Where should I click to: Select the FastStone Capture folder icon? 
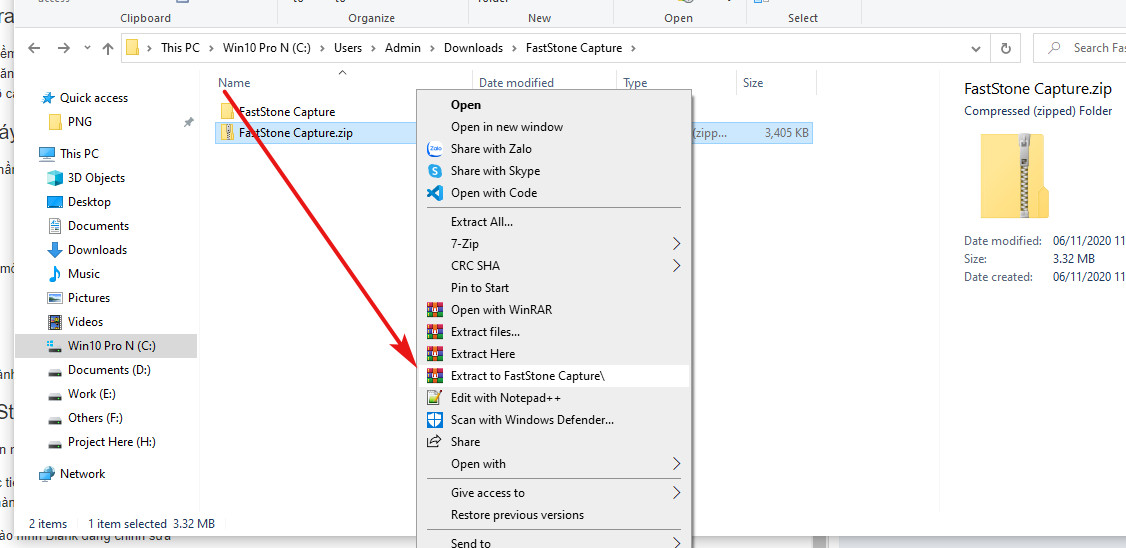[x=228, y=111]
